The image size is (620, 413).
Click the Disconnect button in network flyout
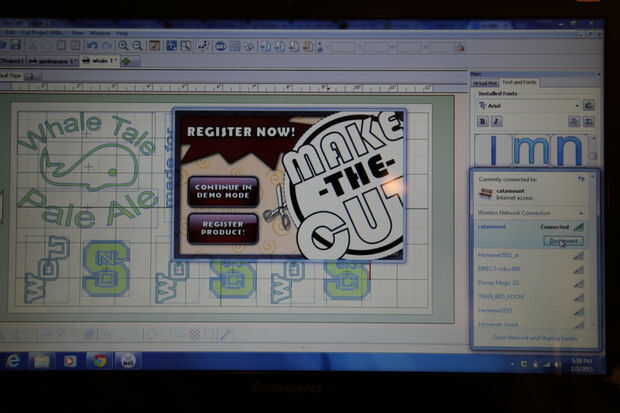[x=563, y=241]
